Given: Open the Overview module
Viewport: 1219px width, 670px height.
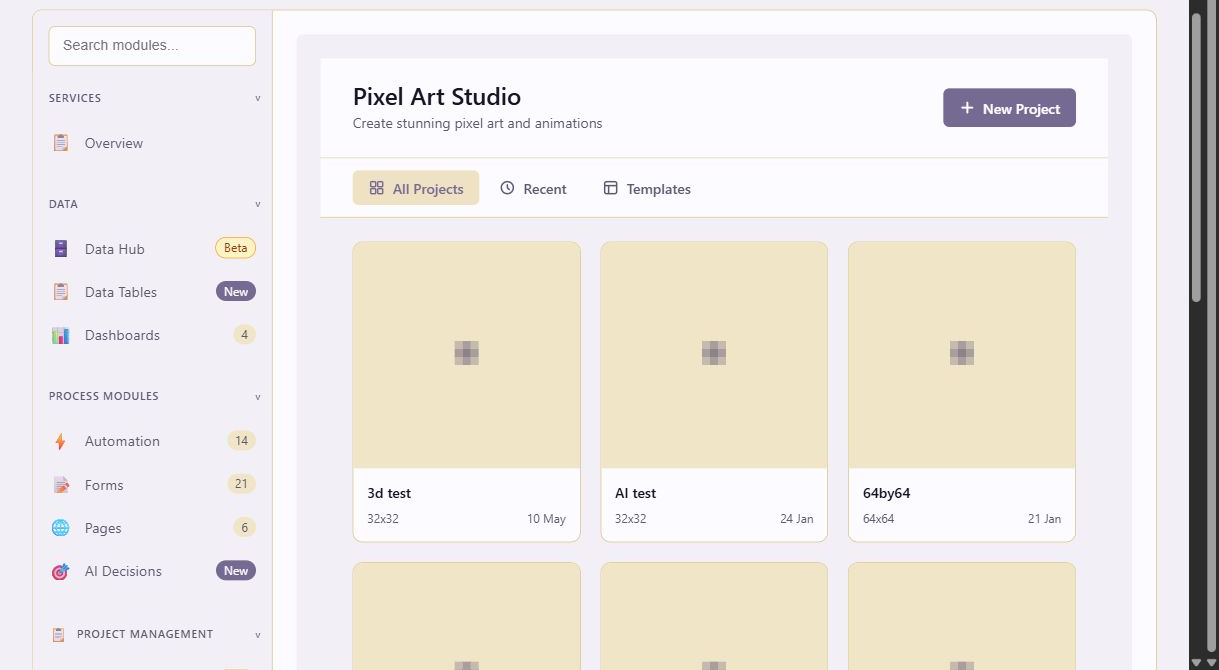Looking at the screenshot, I should 152,143.
